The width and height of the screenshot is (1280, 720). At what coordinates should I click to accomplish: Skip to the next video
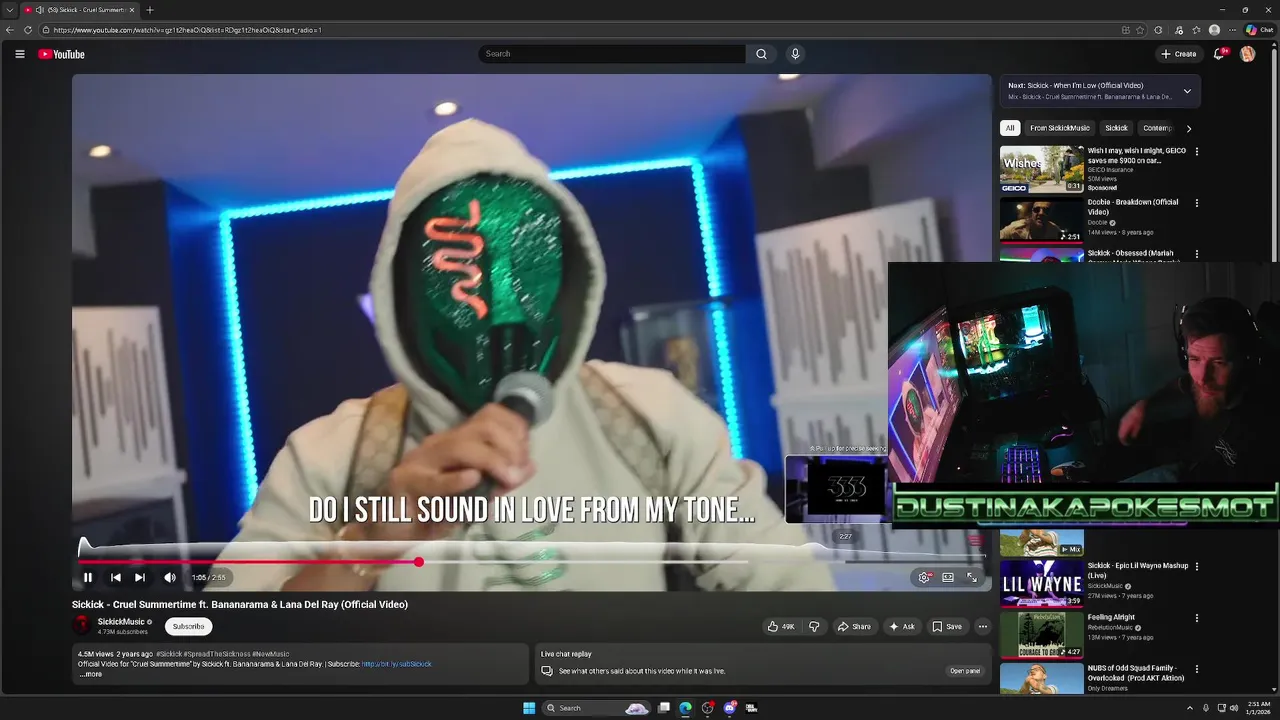(x=140, y=577)
